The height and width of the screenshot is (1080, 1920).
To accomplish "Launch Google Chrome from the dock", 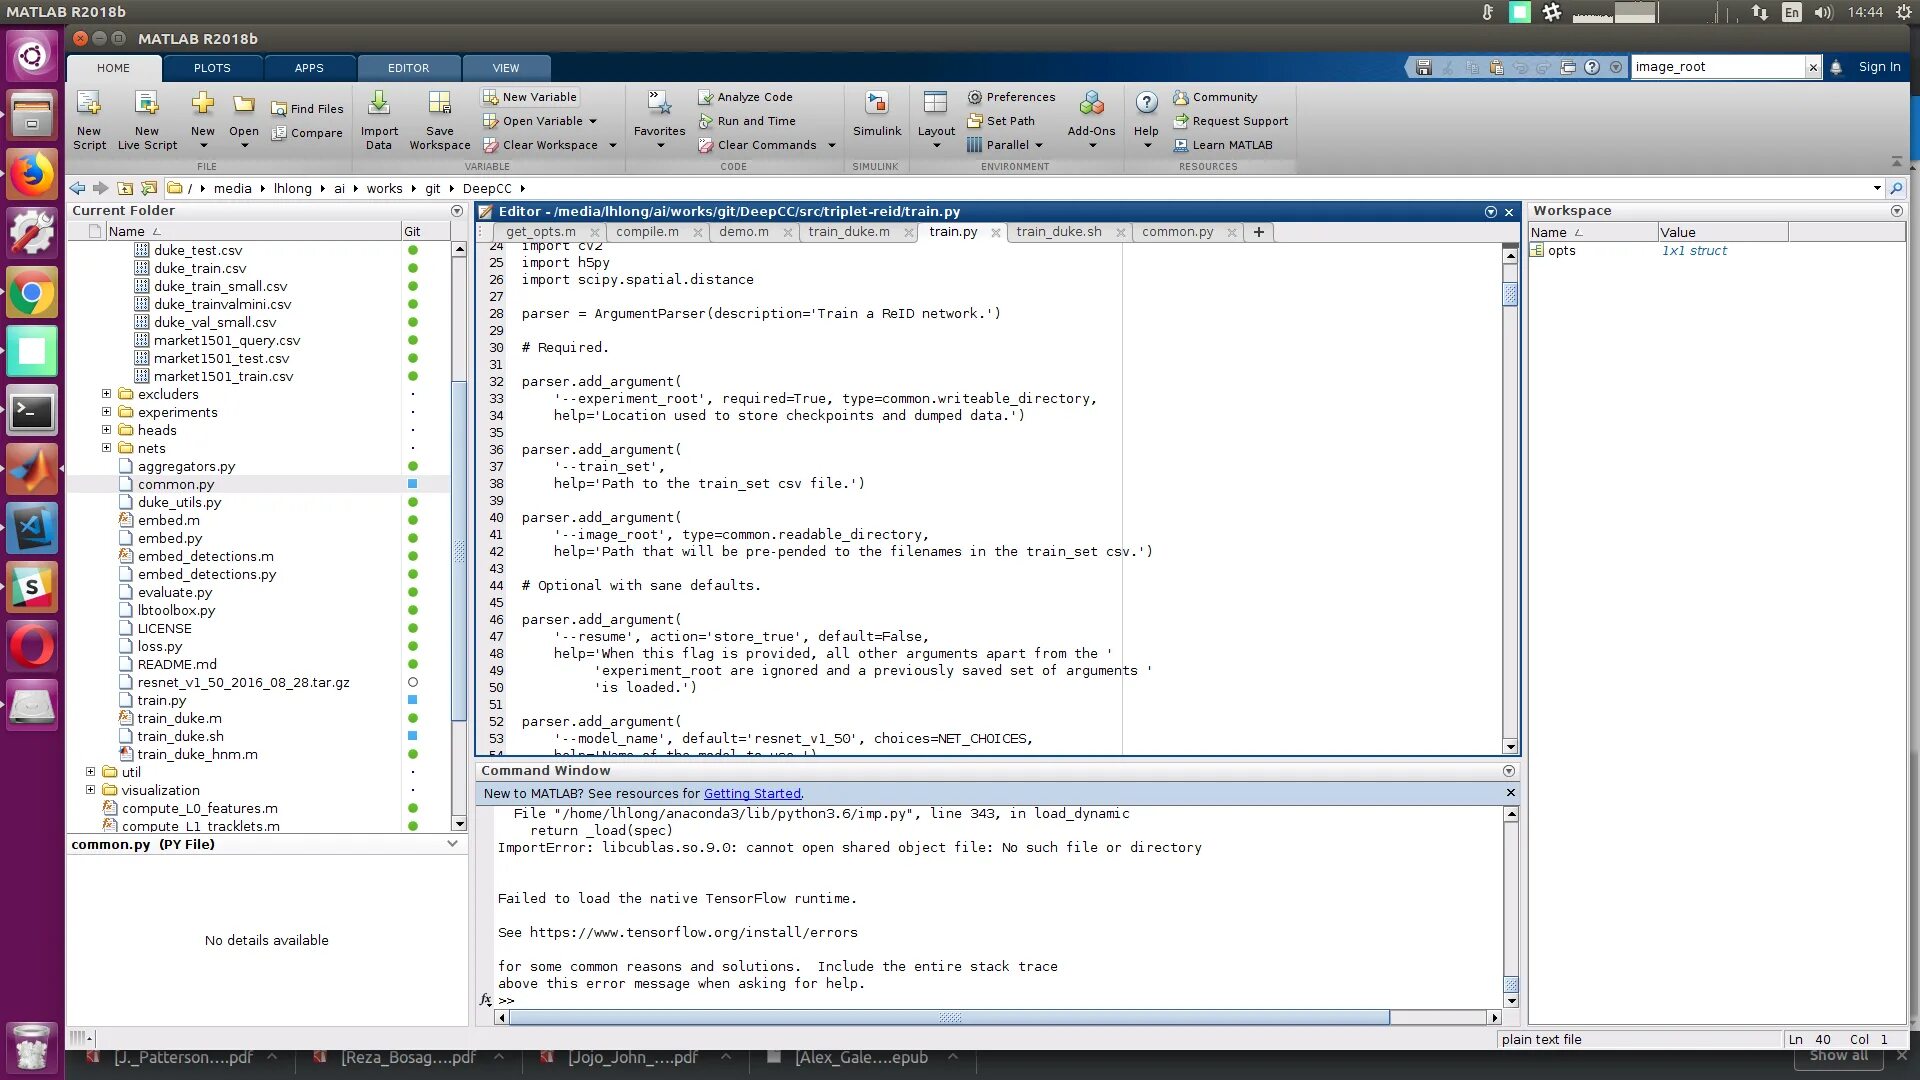I will (x=32, y=294).
